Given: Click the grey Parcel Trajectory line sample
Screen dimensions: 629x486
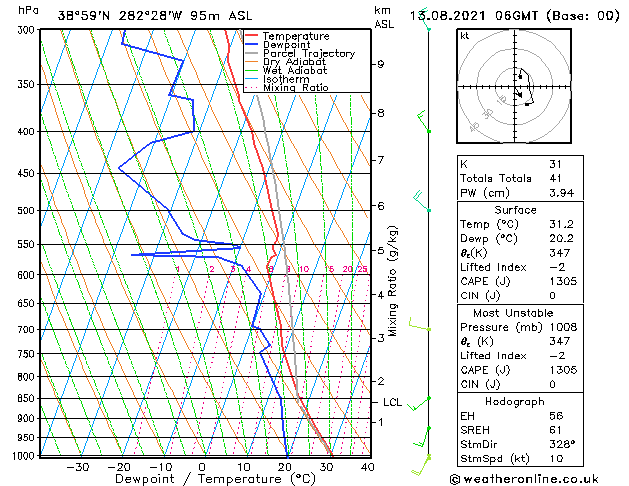Looking at the screenshot, I should click(252, 53).
